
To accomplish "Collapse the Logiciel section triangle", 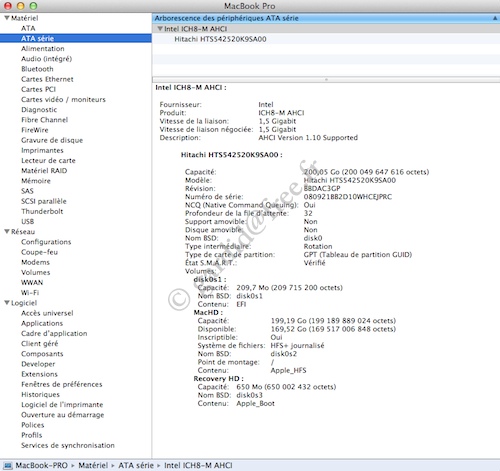I will coord(7,303).
